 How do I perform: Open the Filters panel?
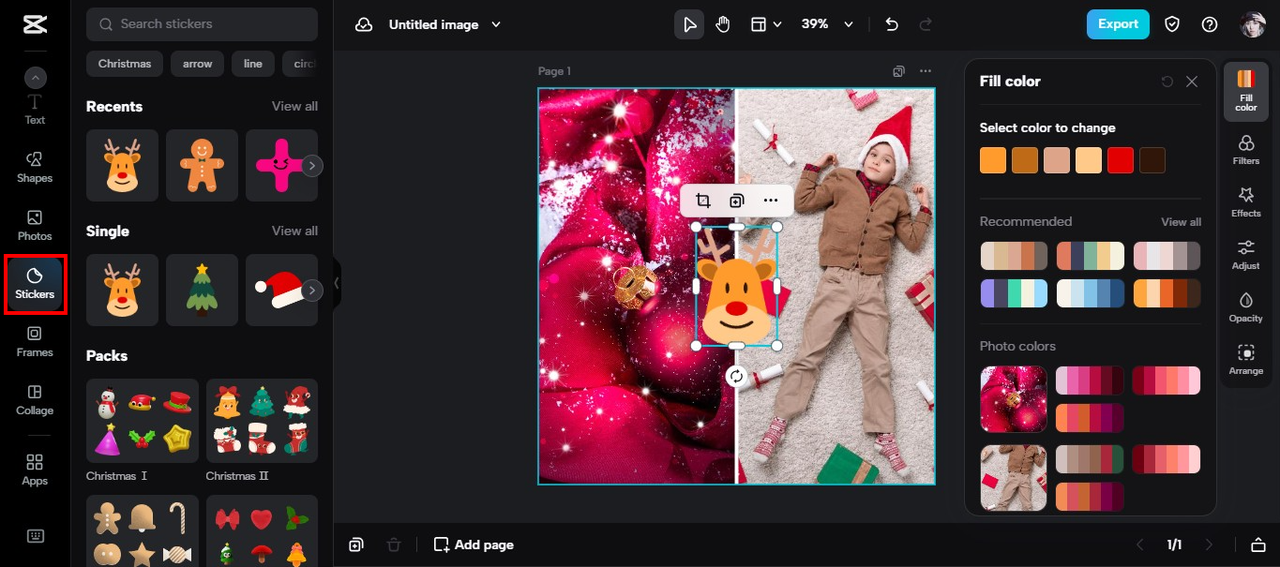[1246, 149]
